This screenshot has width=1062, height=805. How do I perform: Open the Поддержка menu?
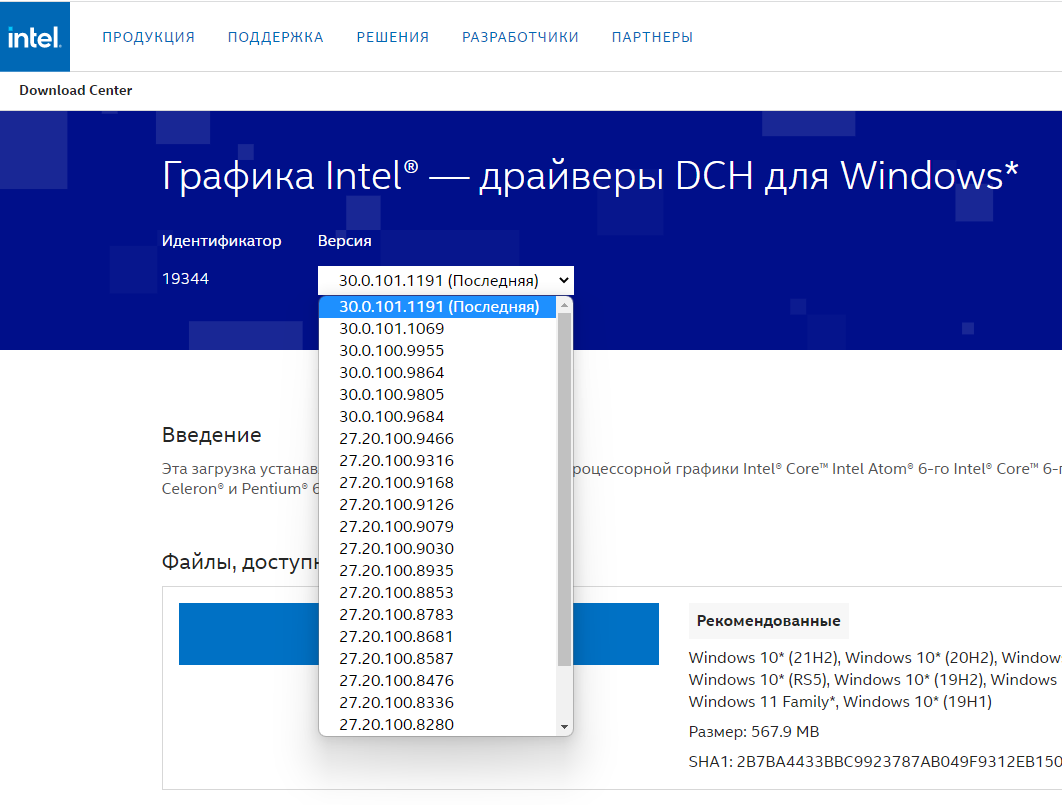pos(275,37)
